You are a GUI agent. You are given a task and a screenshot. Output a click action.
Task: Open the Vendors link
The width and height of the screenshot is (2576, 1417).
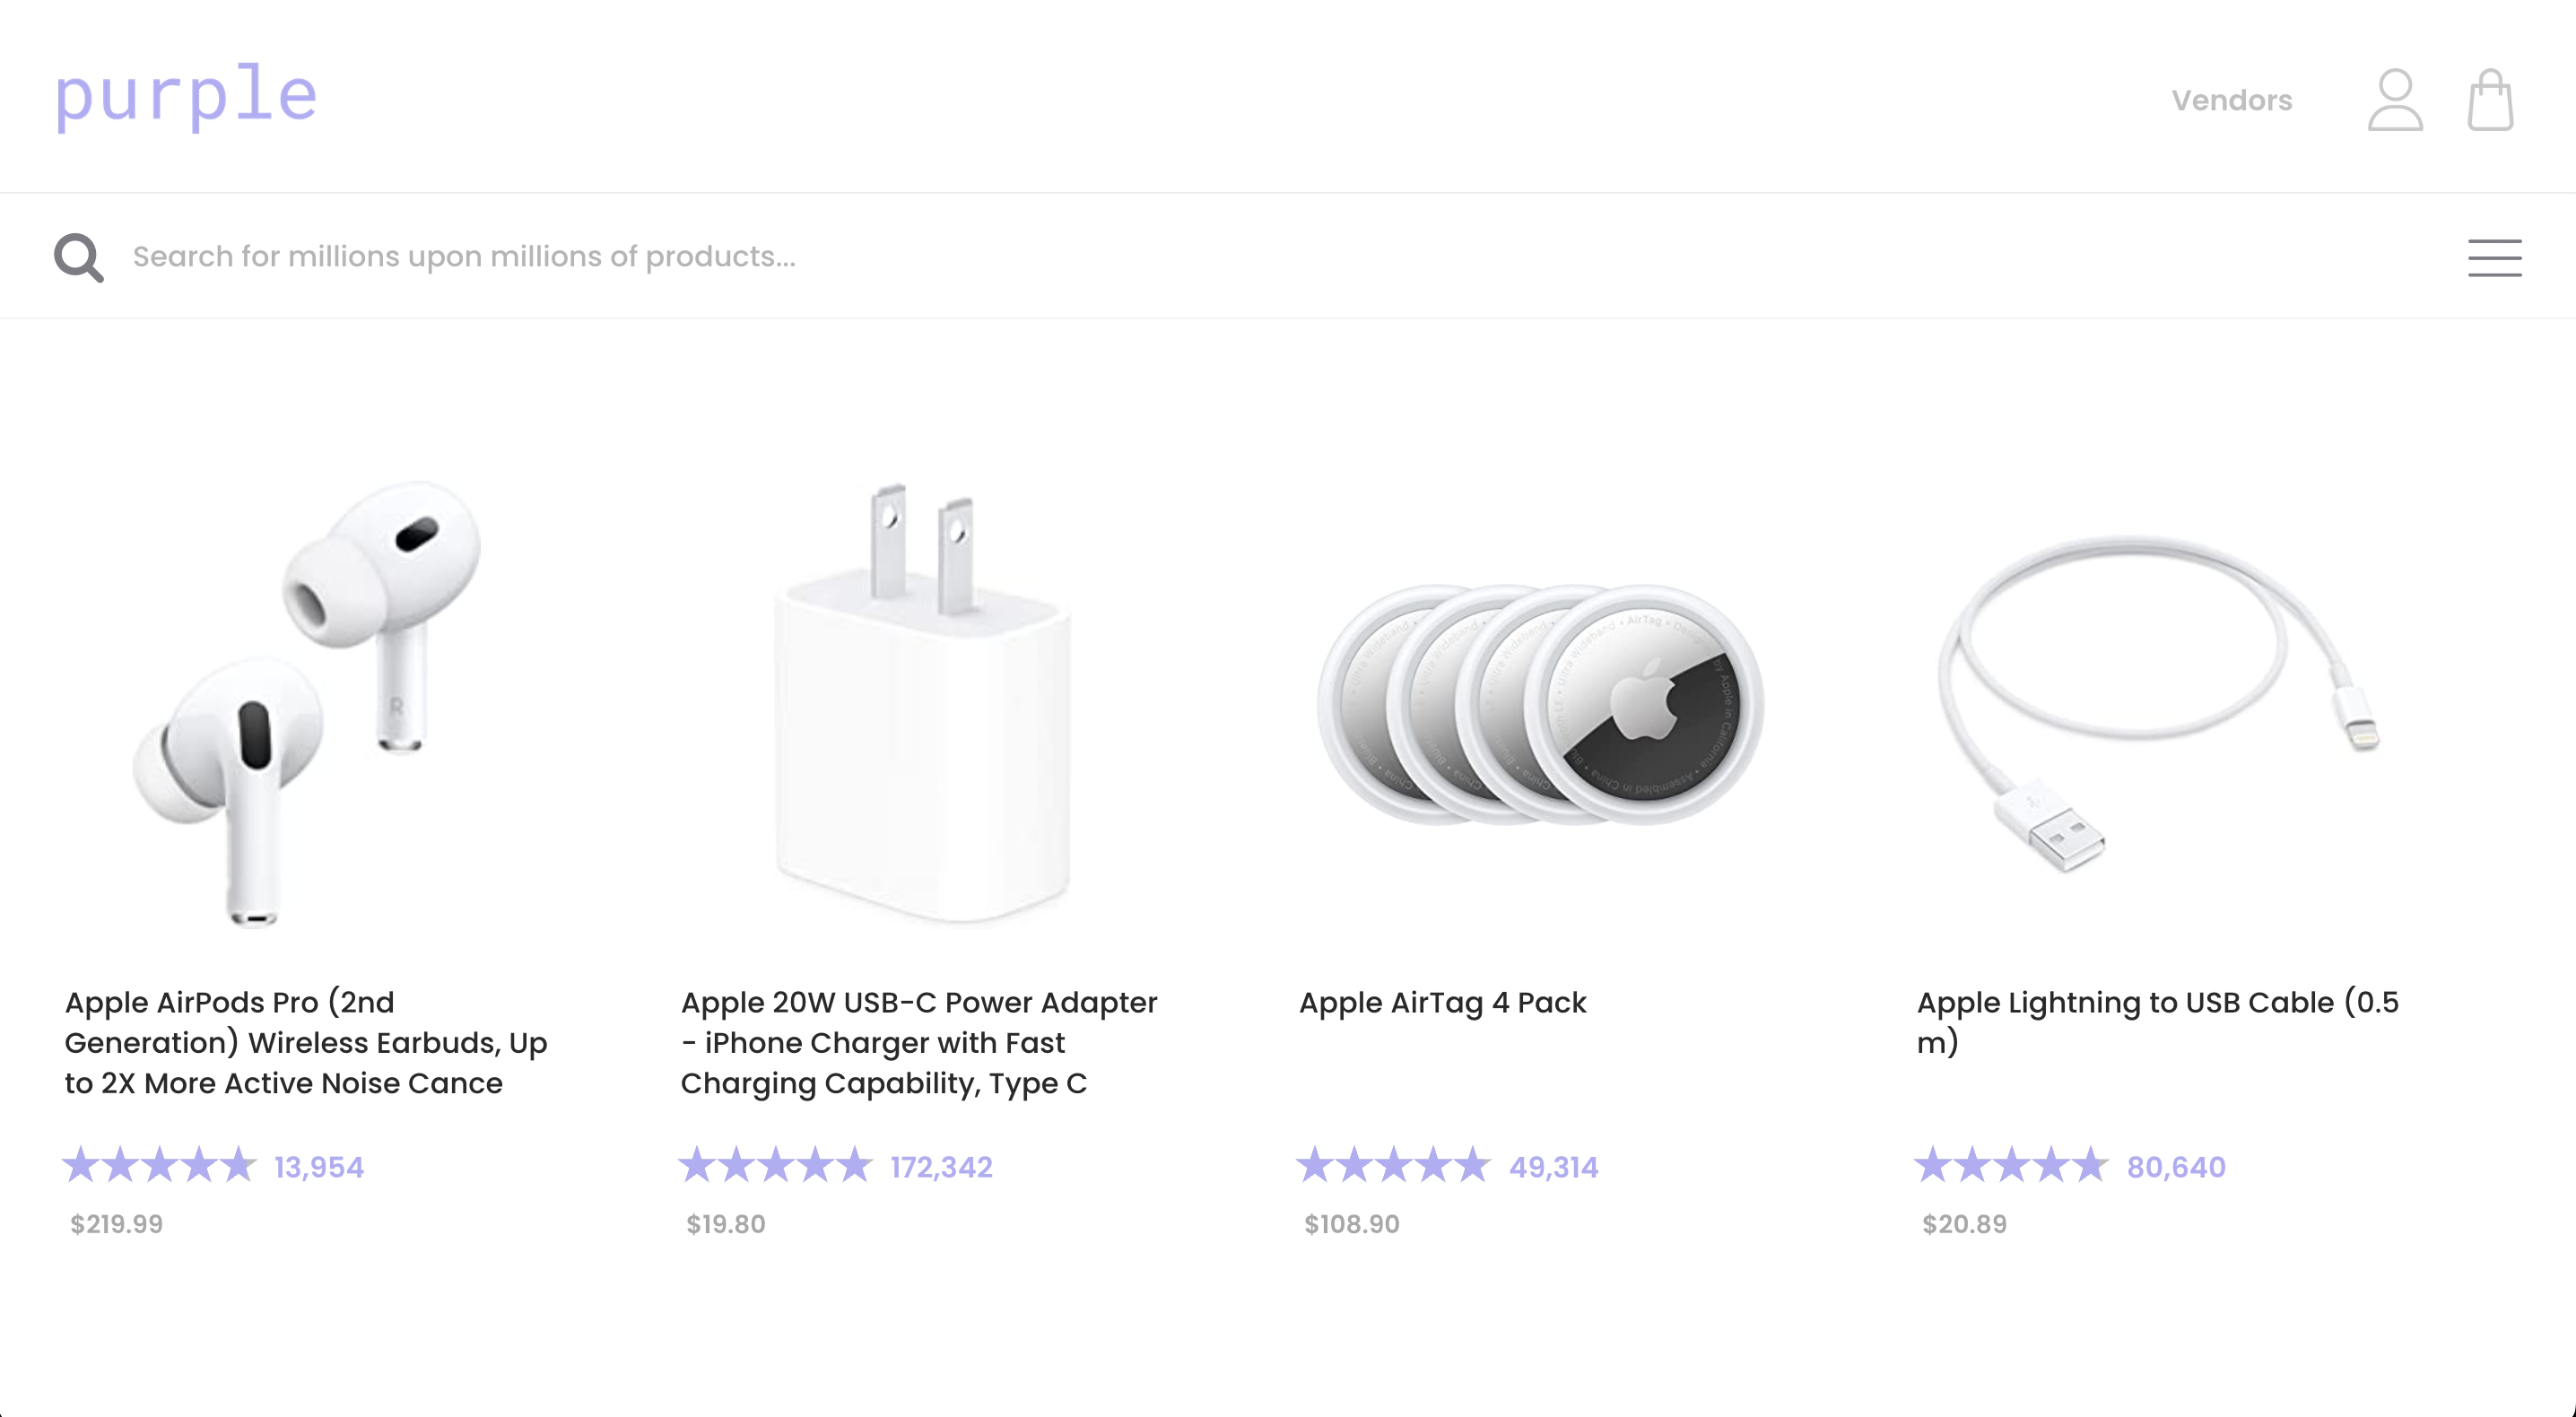coord(2231,100)
